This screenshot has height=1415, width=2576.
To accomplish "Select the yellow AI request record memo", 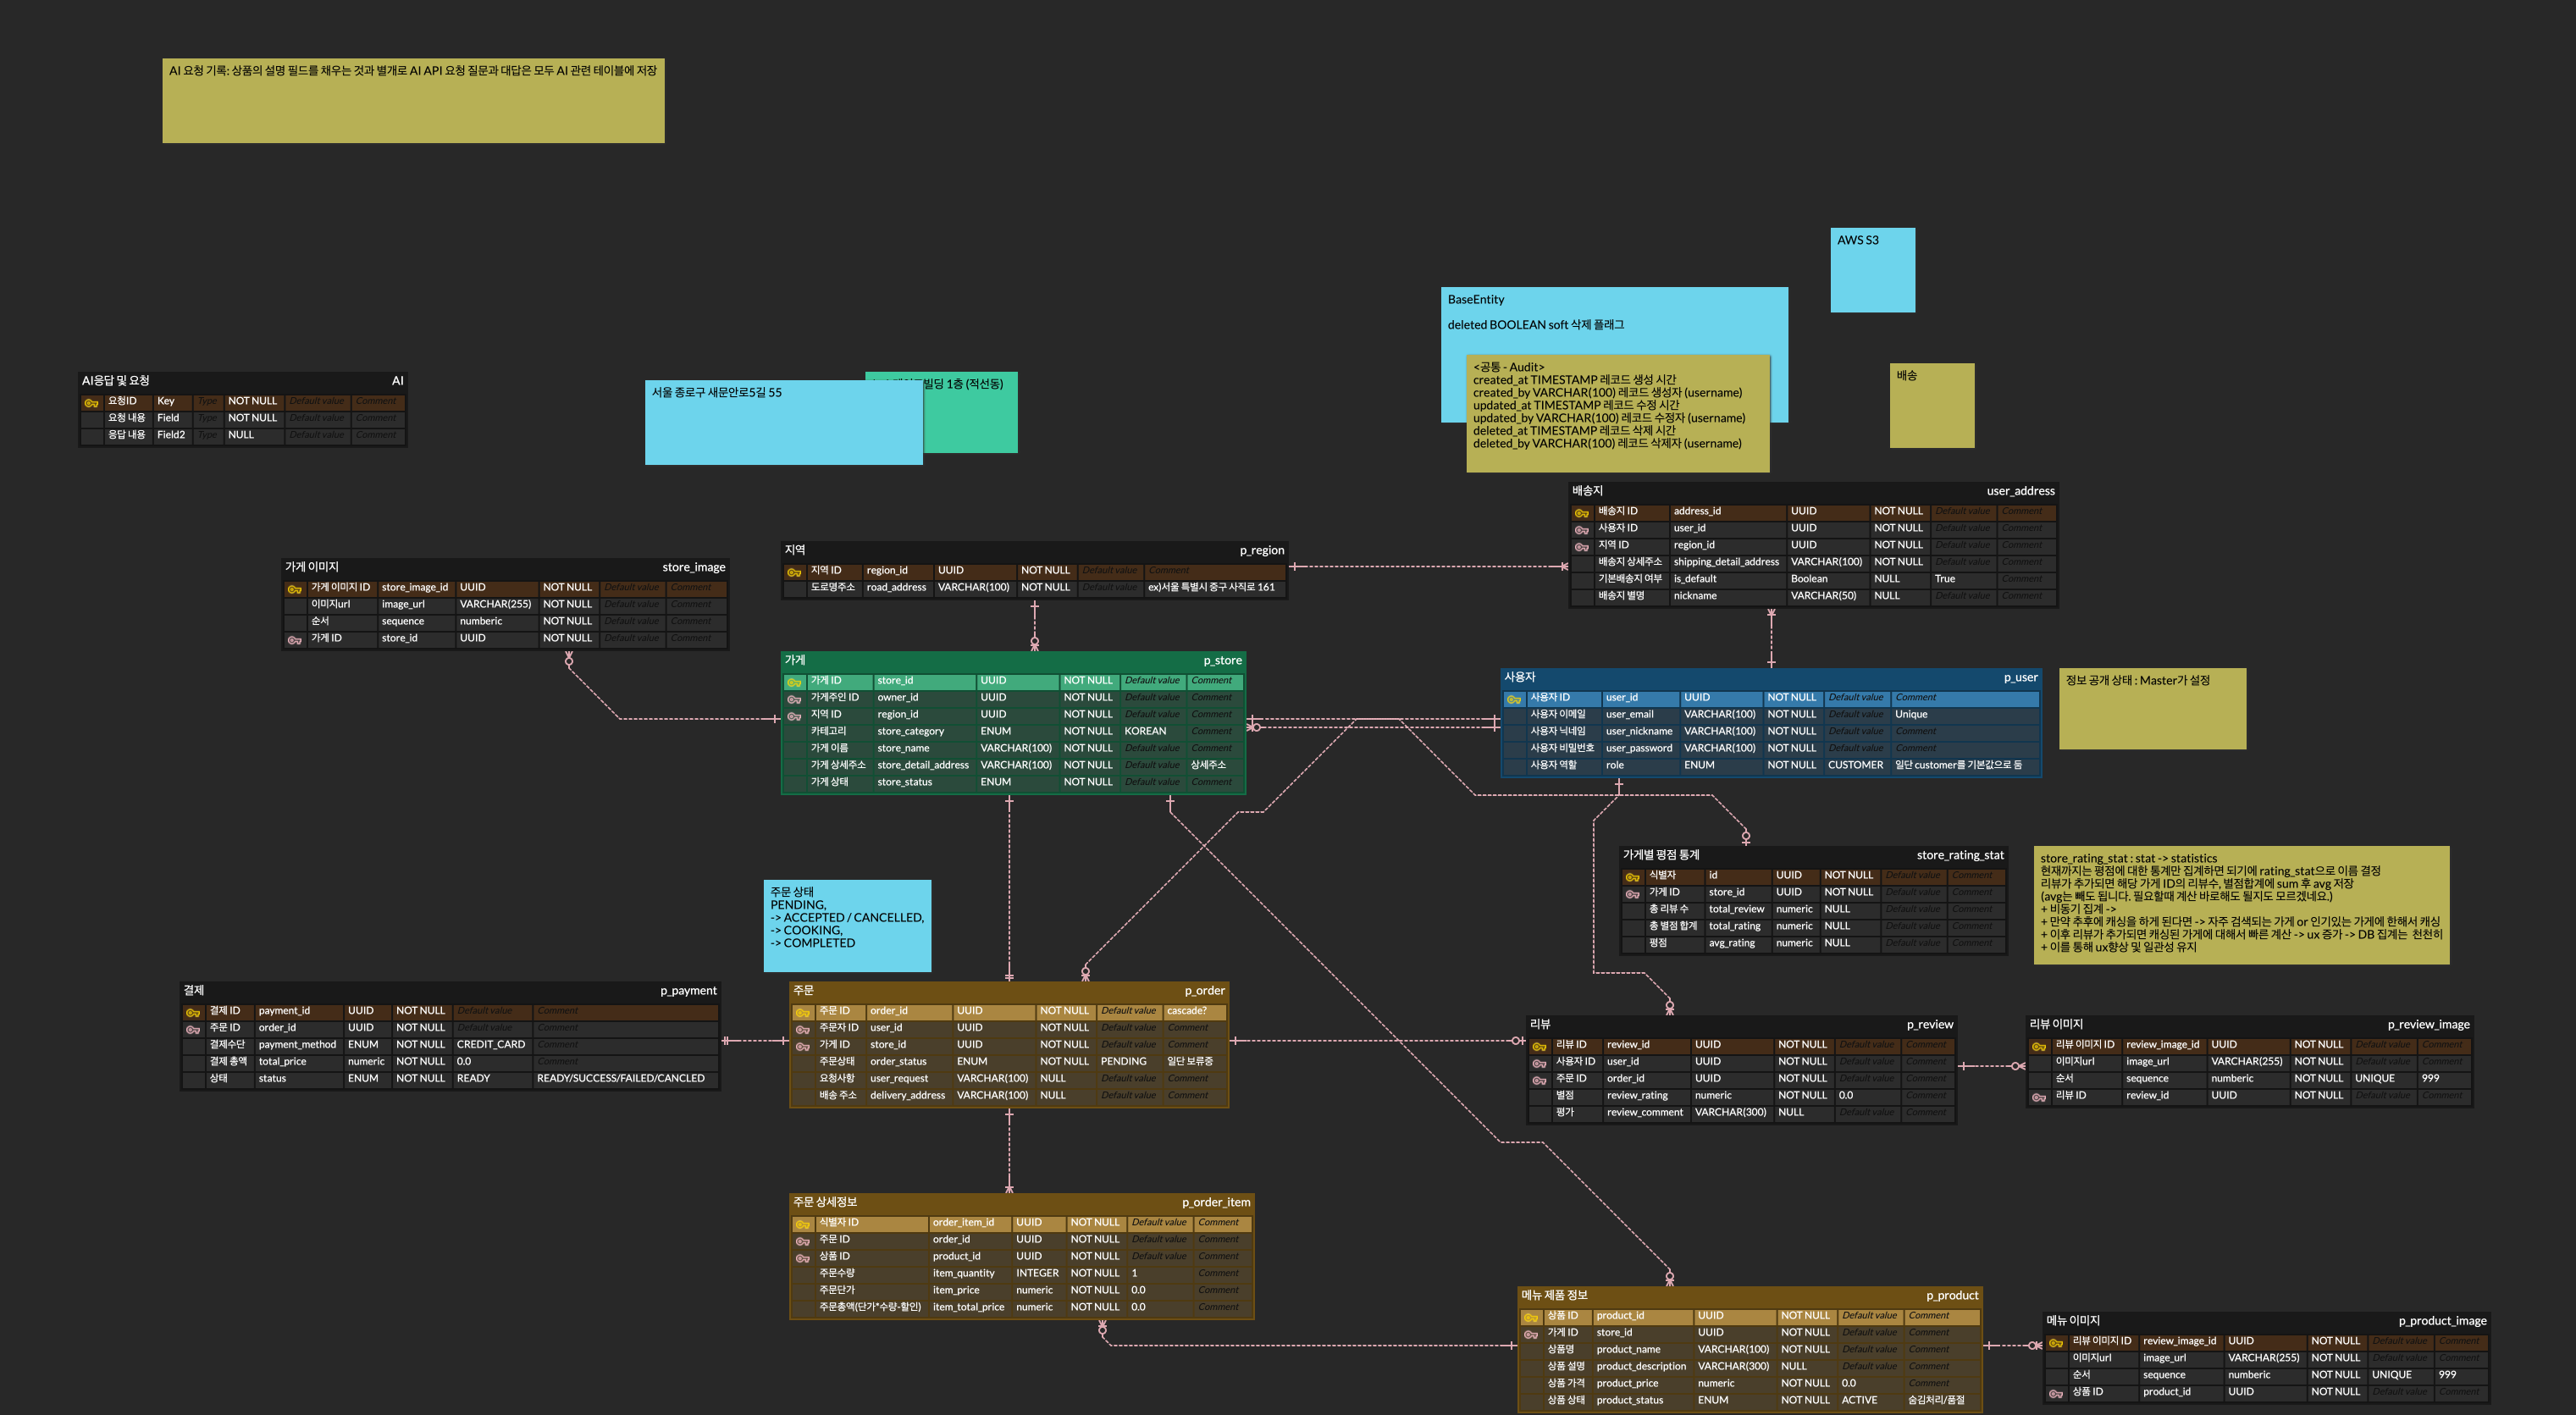I will coord(413,100).
